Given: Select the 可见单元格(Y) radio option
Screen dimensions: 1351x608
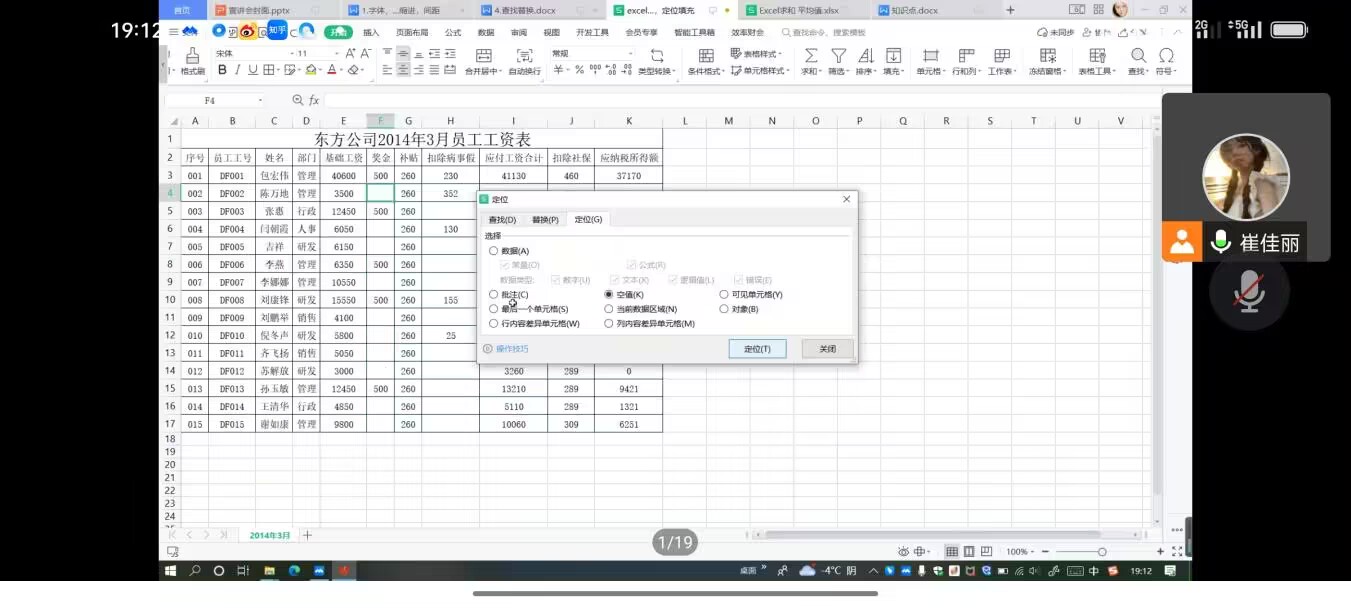Looking at the screenshot, I should pyautogui.click(x=724, y=295).
